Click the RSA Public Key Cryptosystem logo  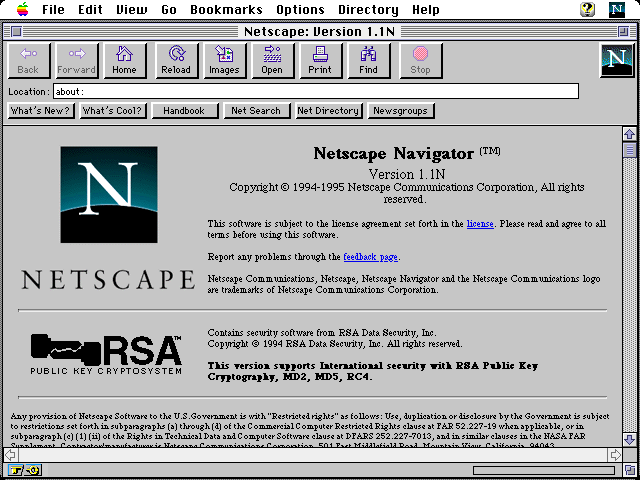pyautogui.click(x=106, y=354)
